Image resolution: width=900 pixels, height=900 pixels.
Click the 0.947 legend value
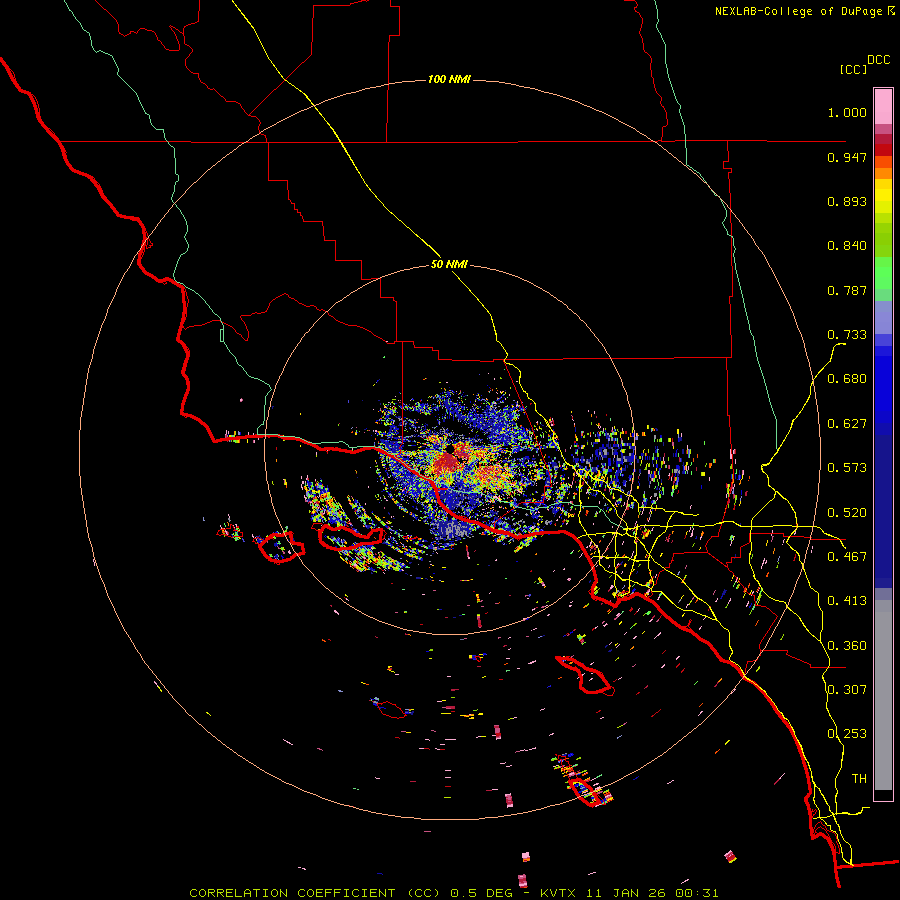(847, 157)
